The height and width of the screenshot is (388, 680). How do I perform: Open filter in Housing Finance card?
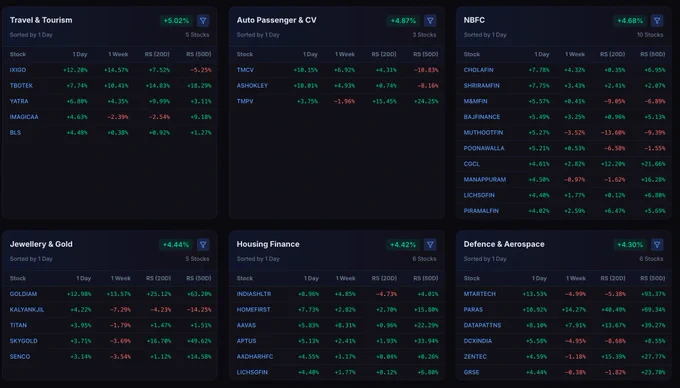(430, 245)
